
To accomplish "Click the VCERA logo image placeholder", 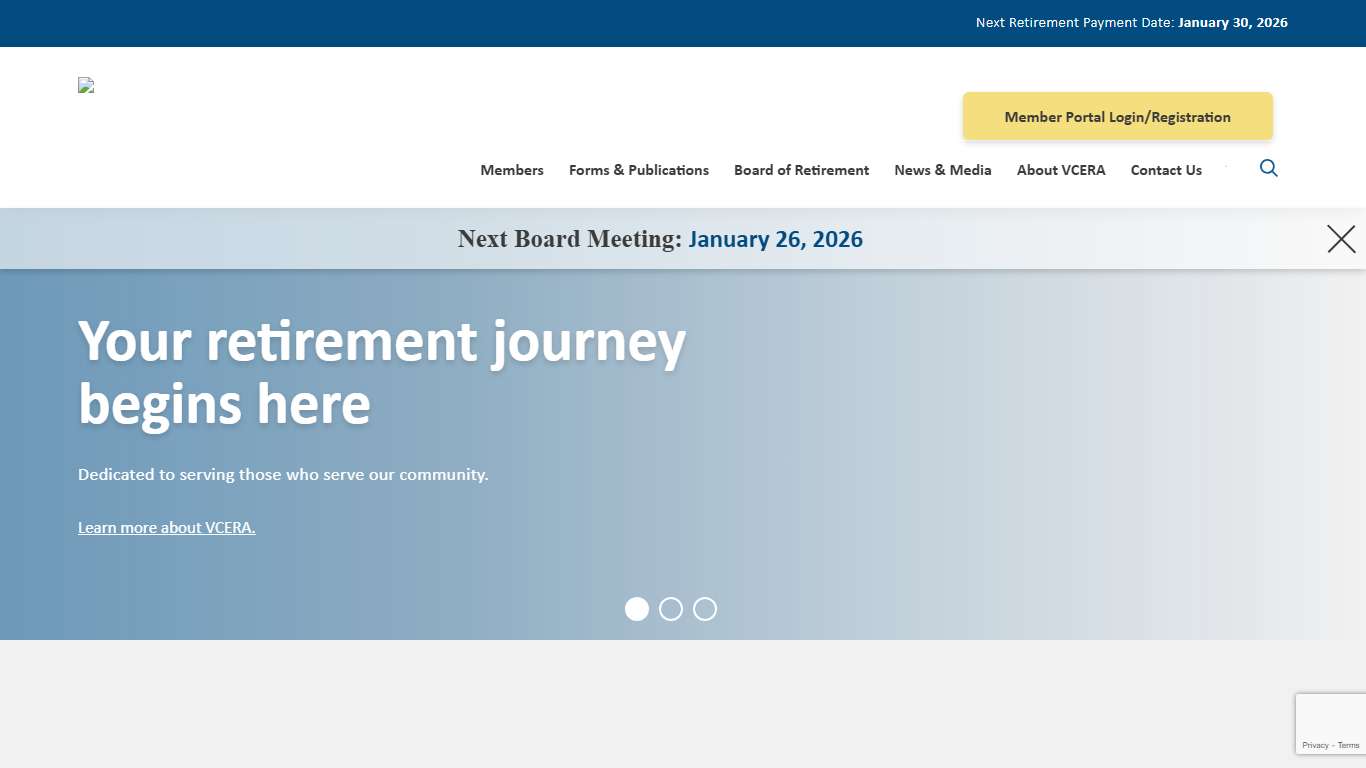I will (x=85, y=85).
